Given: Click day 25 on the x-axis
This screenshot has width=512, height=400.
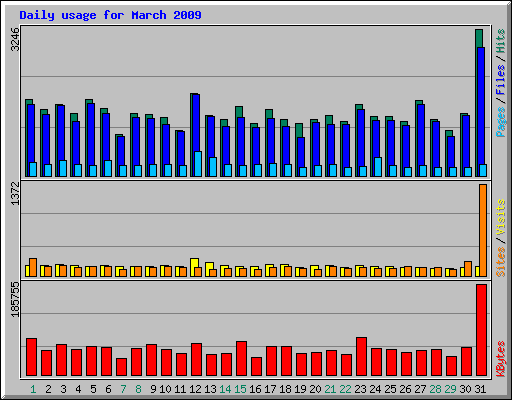Looking at the screenshot, I should click(x=390, y=389).
